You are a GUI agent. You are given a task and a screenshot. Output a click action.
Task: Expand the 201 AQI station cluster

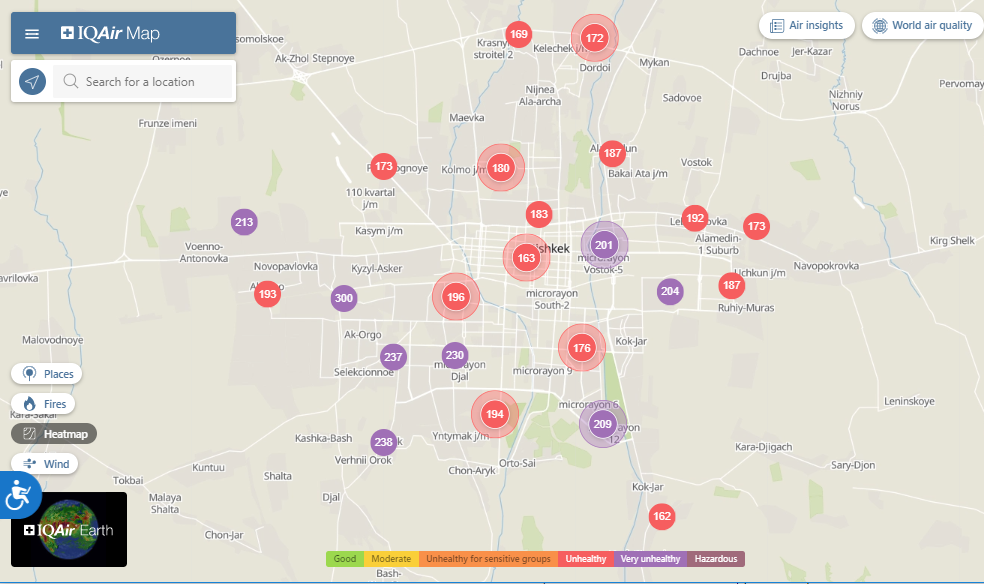(604, 245)
